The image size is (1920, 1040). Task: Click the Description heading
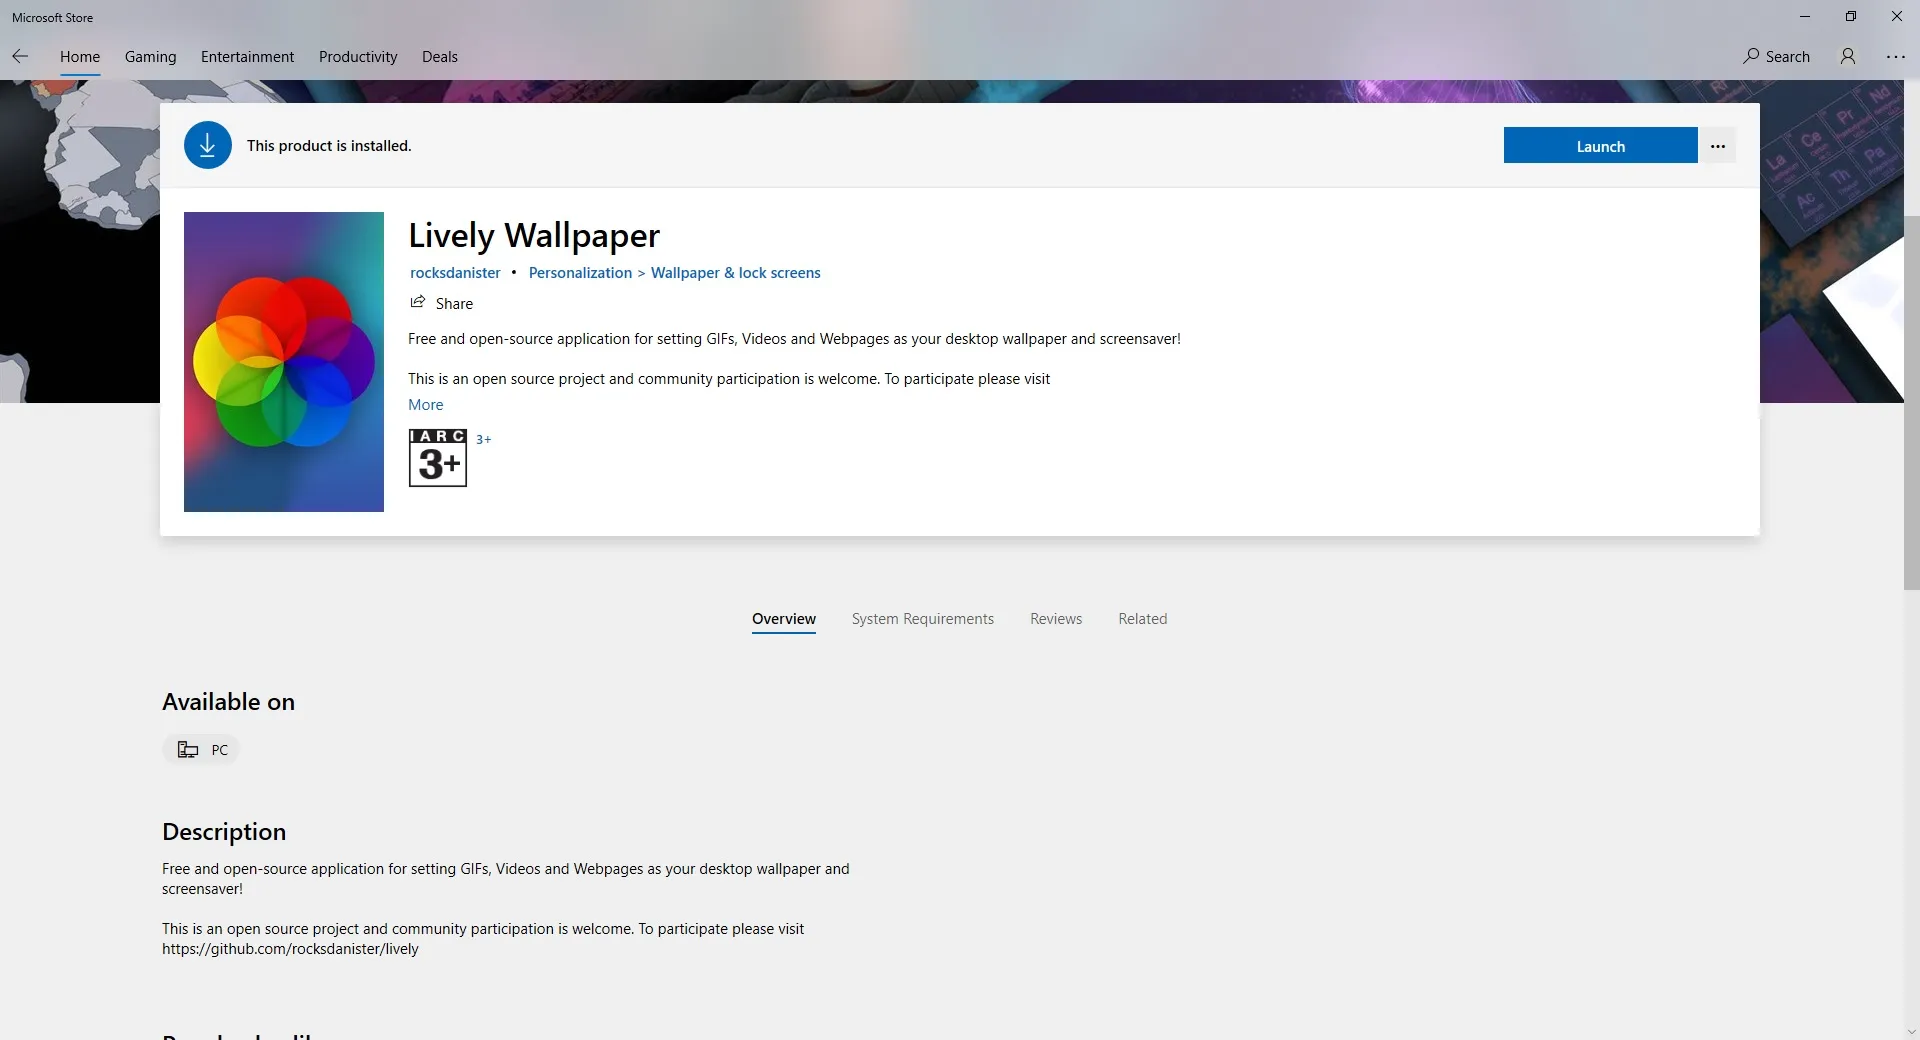[x=224, y=832]
